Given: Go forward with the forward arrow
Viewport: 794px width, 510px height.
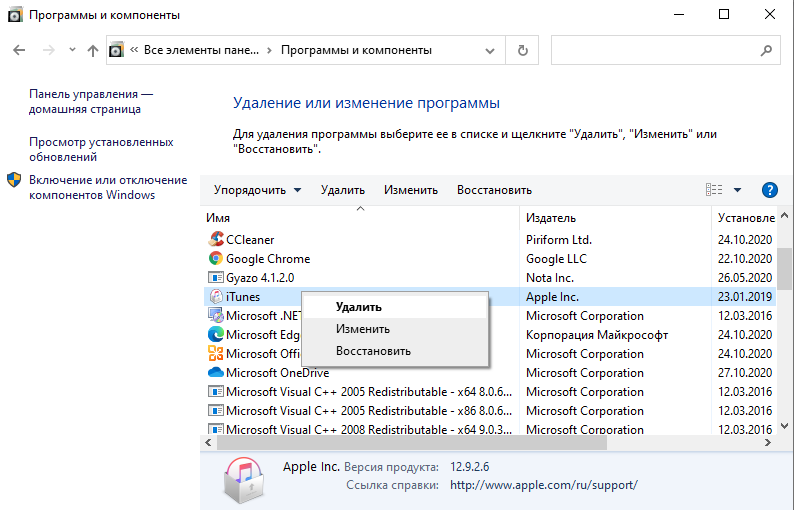Looking at the screenshot, I should point(49,50).
